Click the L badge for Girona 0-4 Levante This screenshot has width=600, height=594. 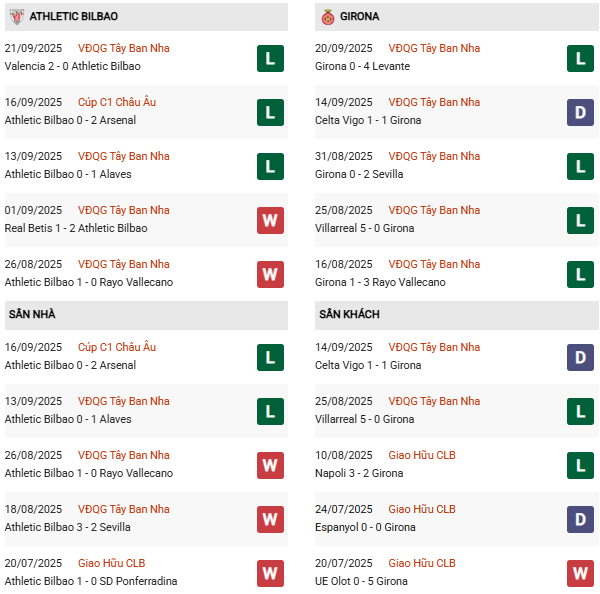580,59
